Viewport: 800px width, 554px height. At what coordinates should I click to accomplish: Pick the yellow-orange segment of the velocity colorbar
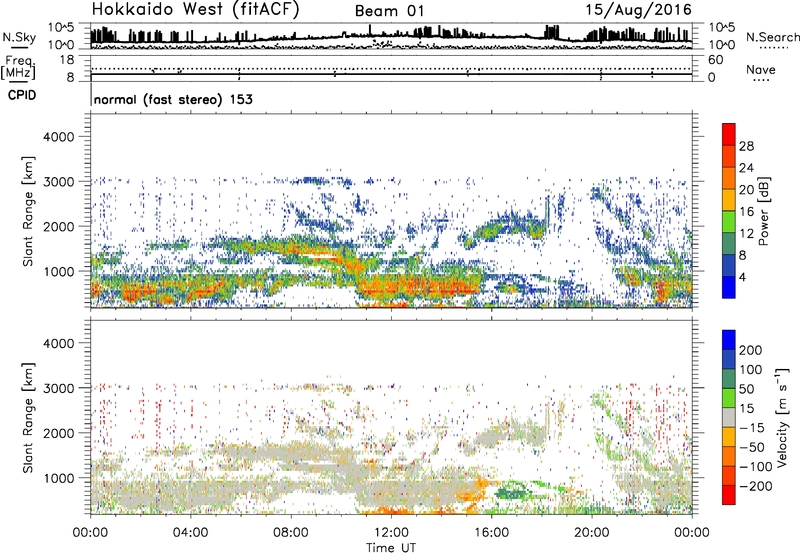[729, 437]
